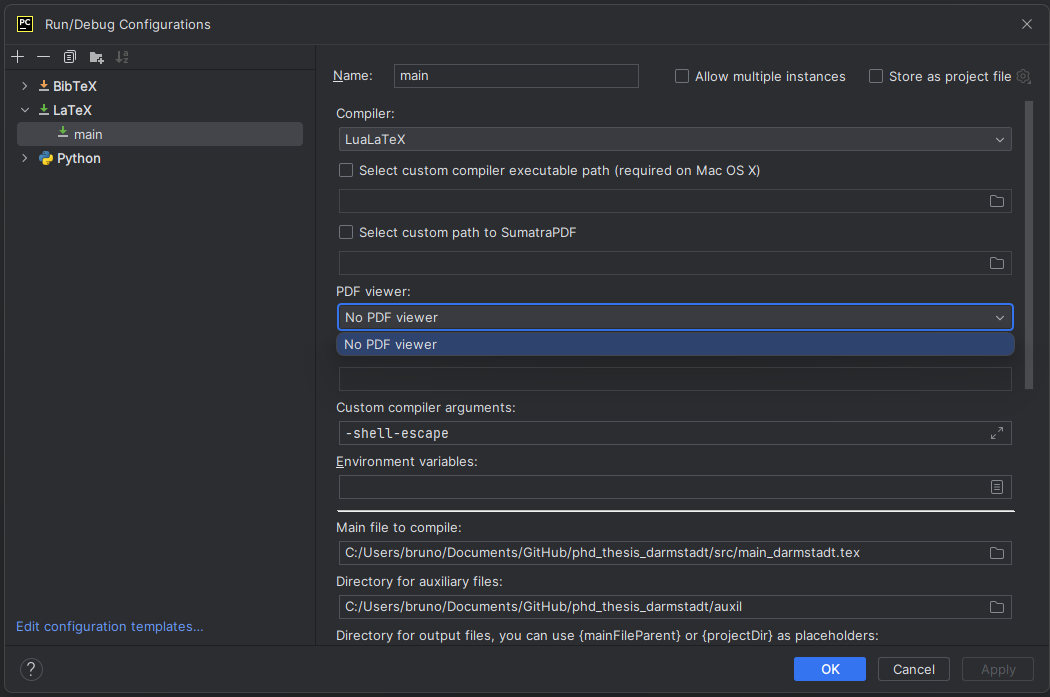1050x697 pixels.
Task: Sort configurations alphabetically
Action: (x=122, y=57)
